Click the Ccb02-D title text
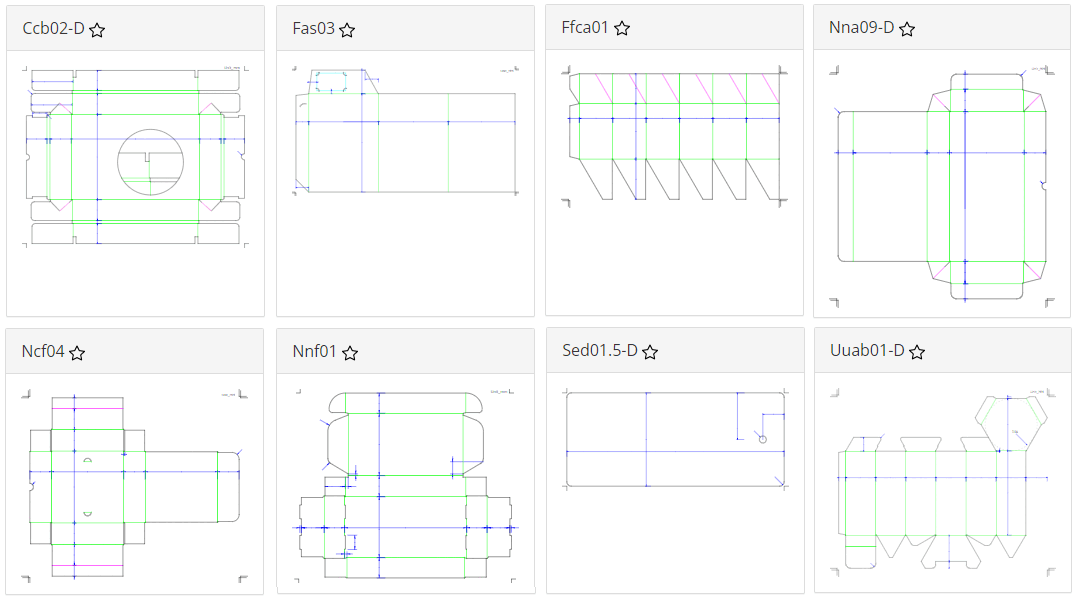 [53, 28]
